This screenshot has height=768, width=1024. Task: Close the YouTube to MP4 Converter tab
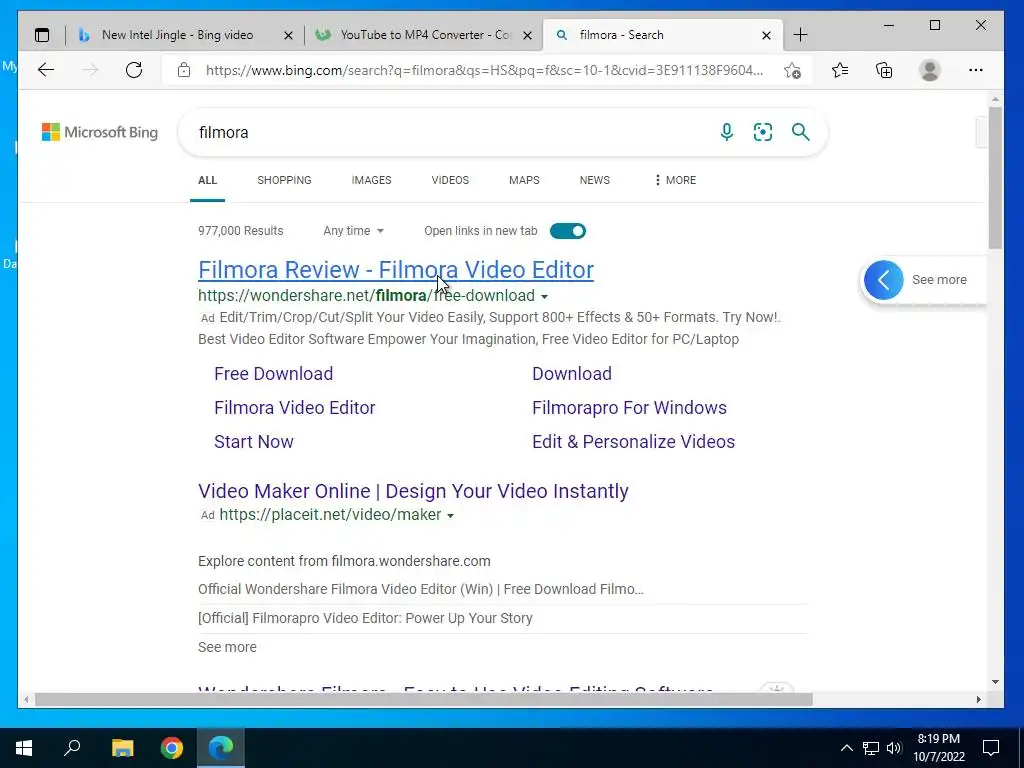528,35
